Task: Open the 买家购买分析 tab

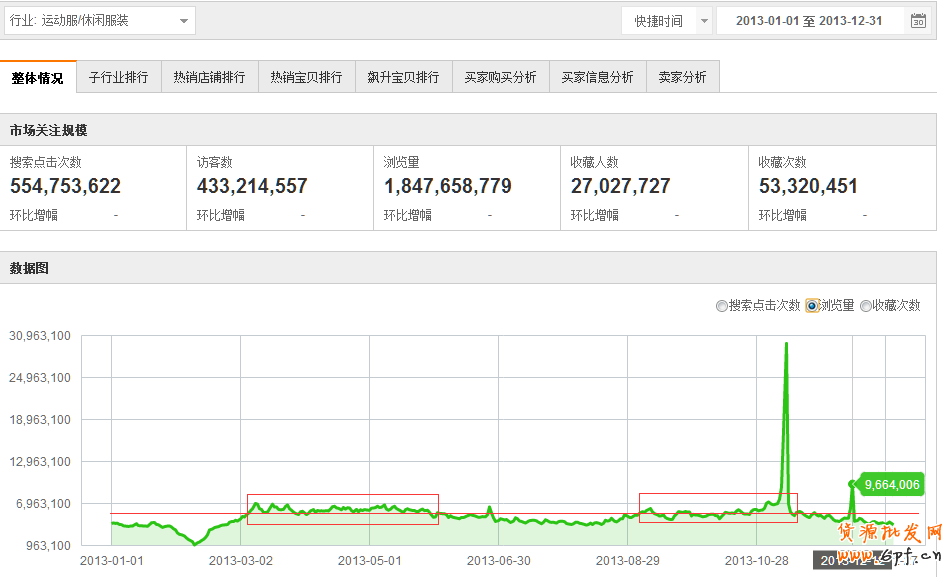Action: 500,78
